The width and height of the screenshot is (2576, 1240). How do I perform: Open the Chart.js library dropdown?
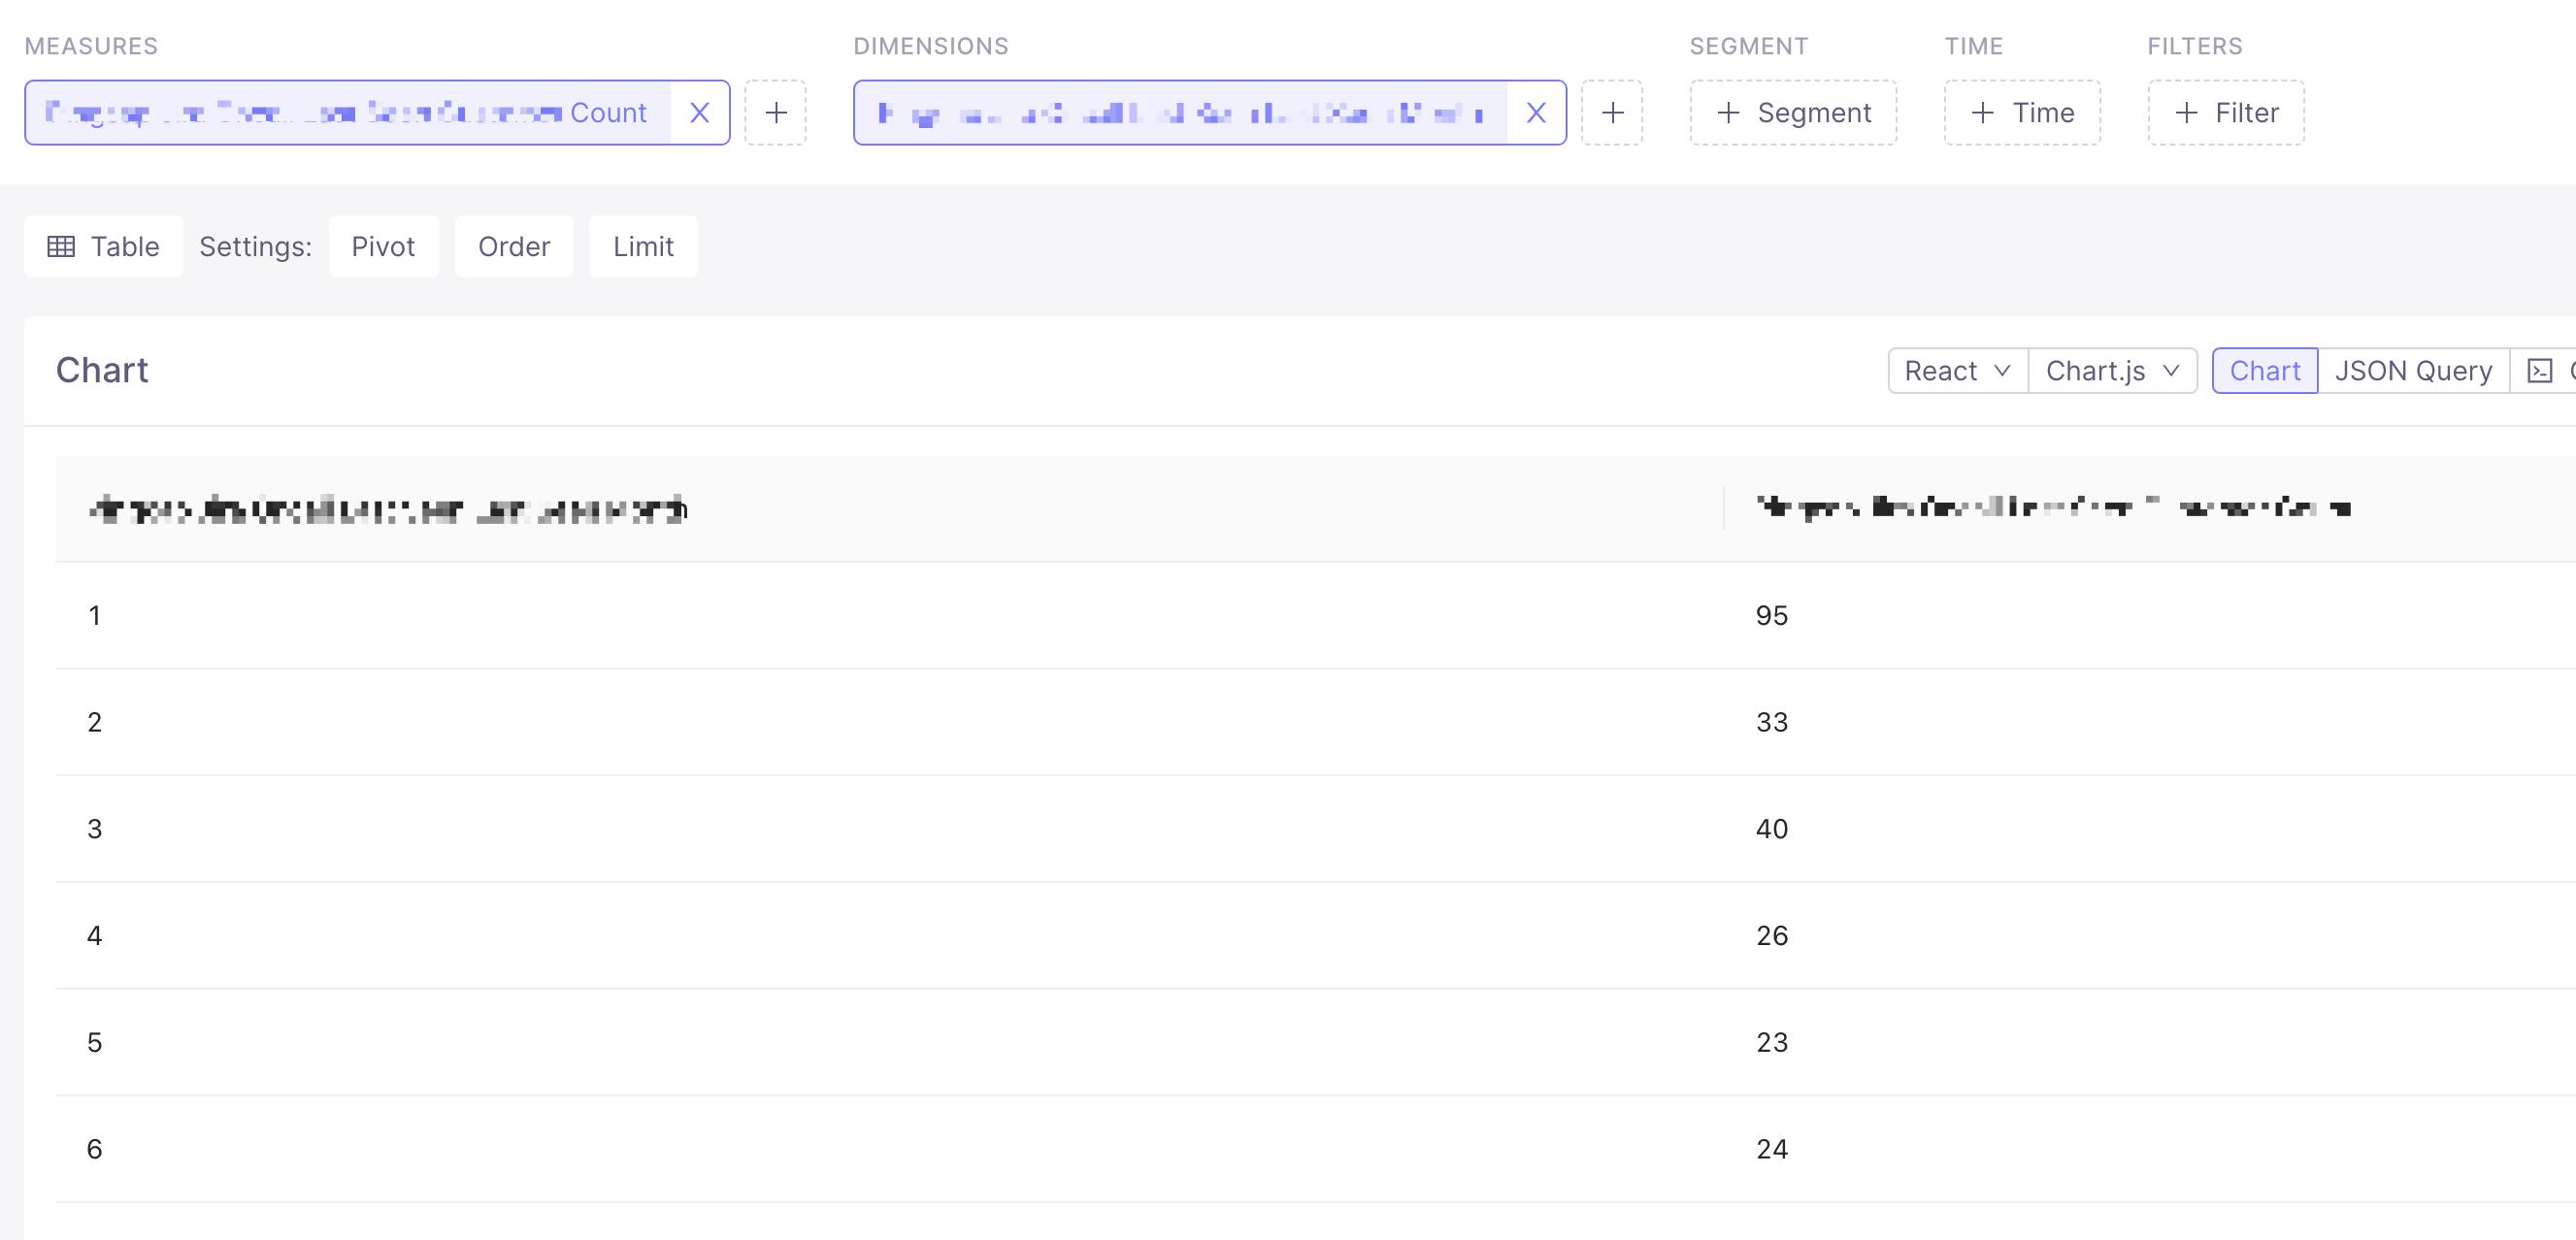(x=2111, y=370)
